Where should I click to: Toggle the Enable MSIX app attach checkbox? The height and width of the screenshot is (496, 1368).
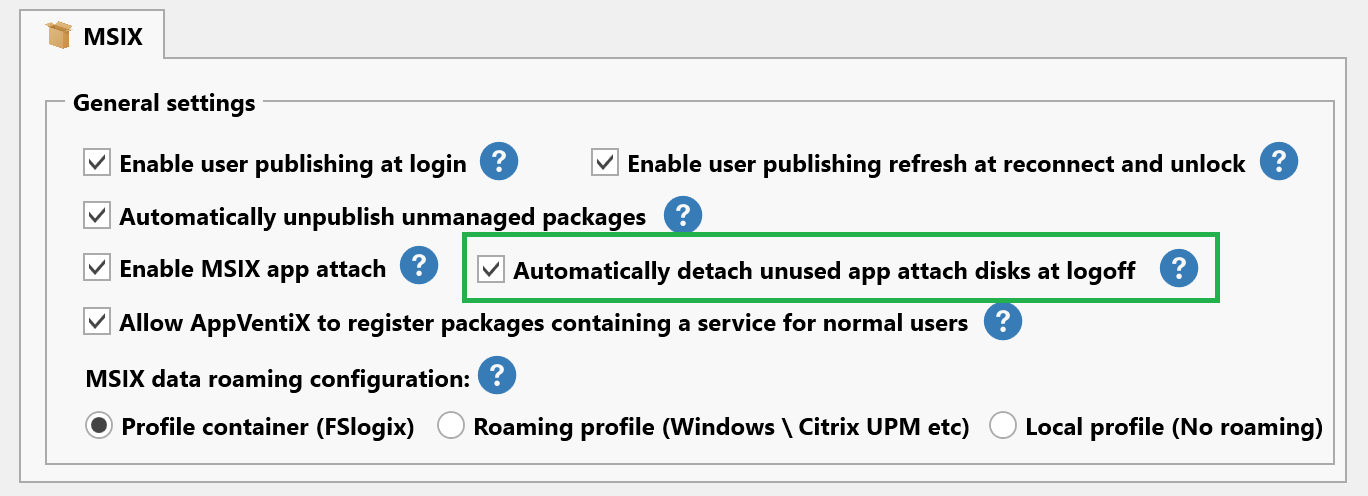tap(97, 268)
